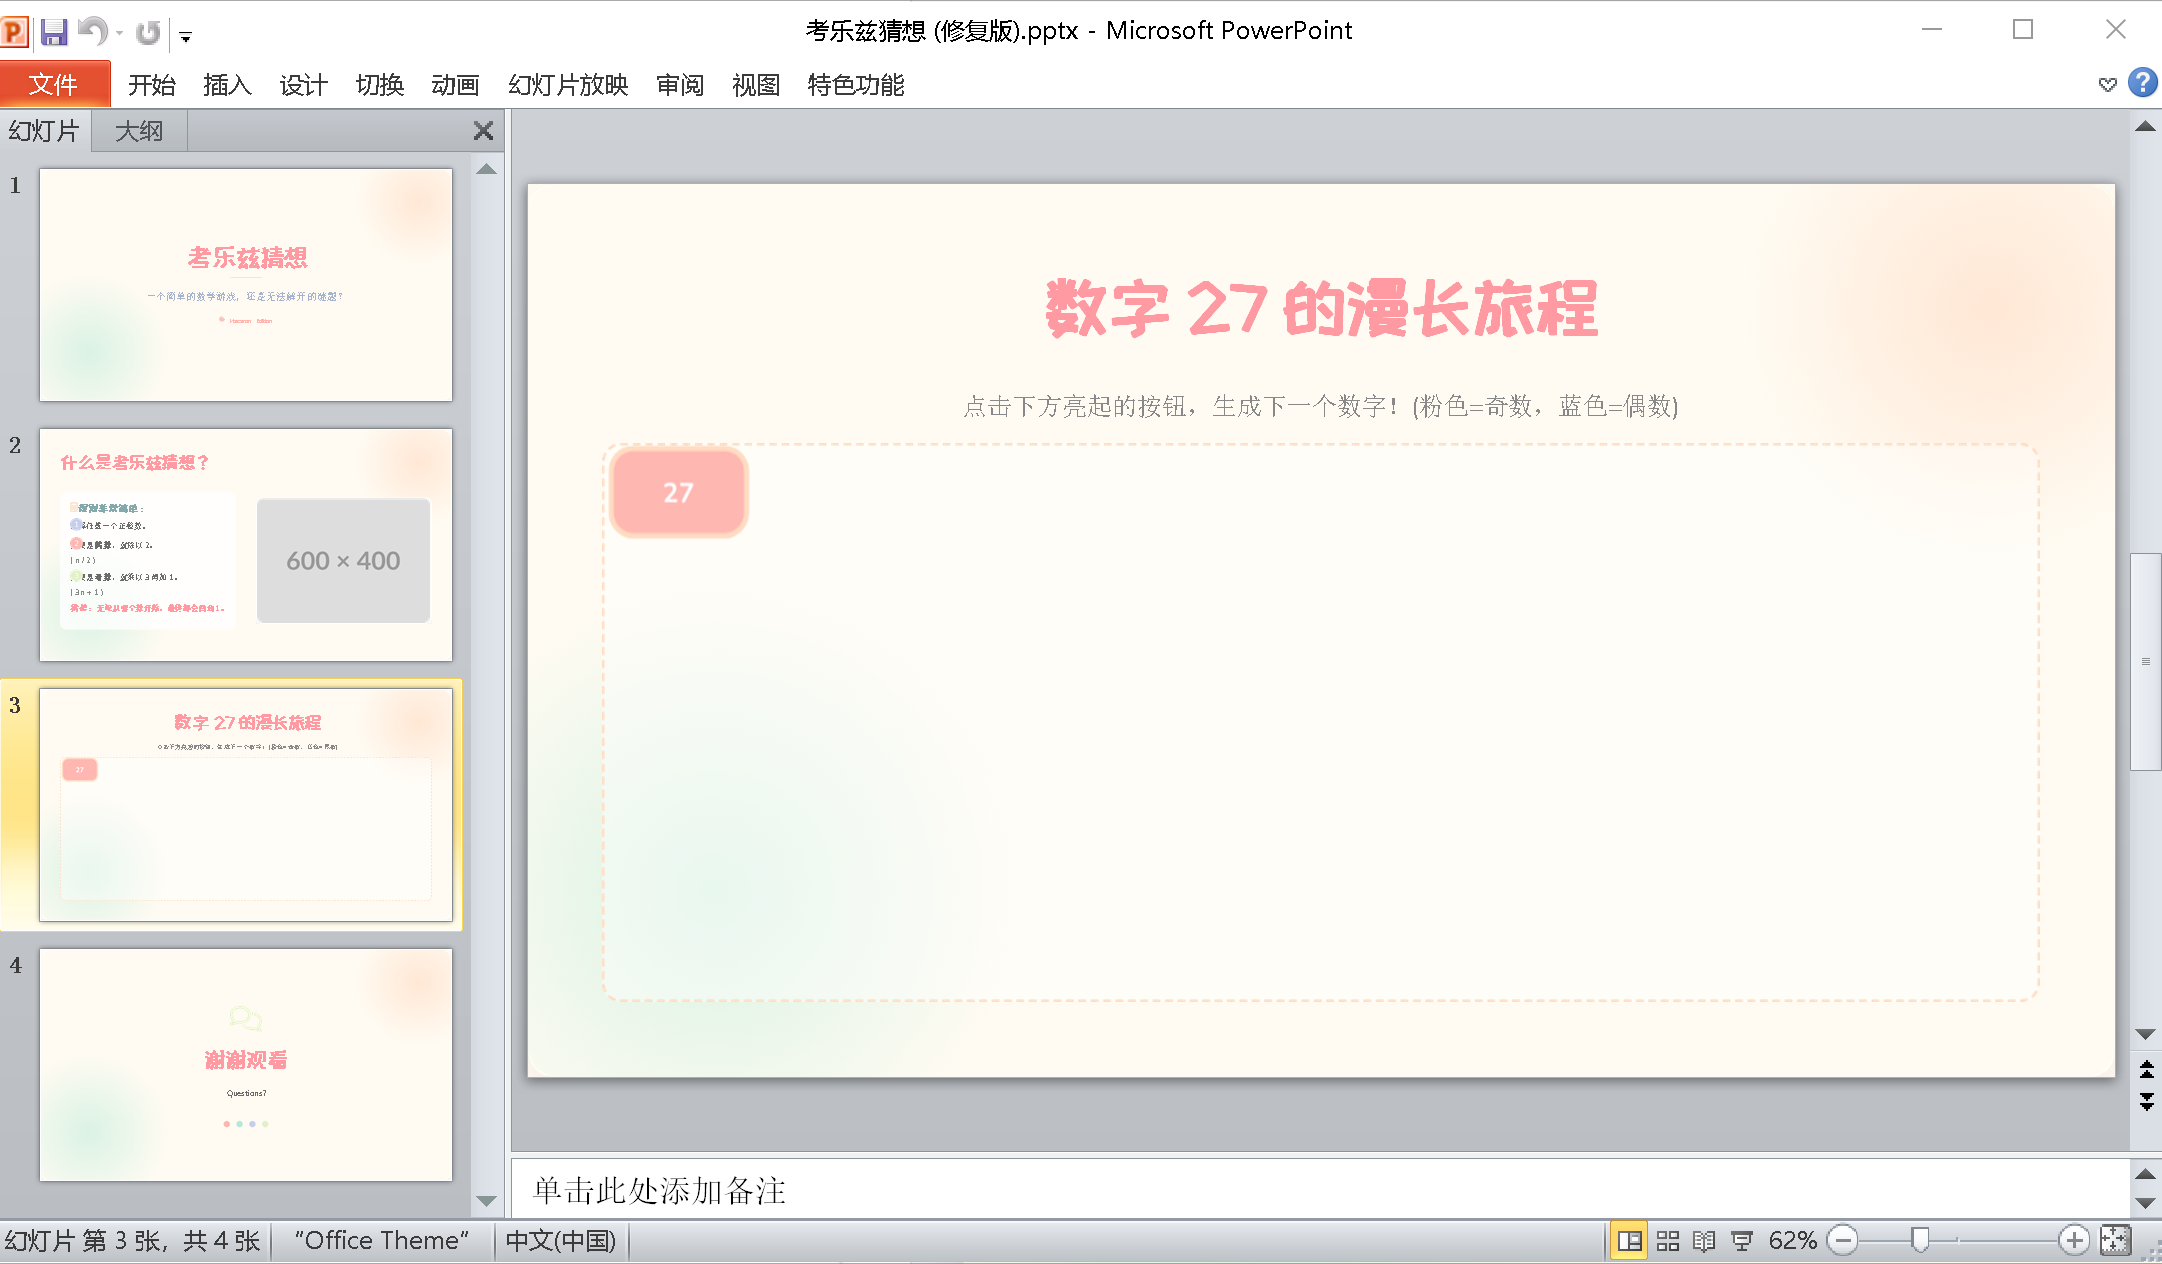Click the zoom slider handle

tap(1919, 1241)
